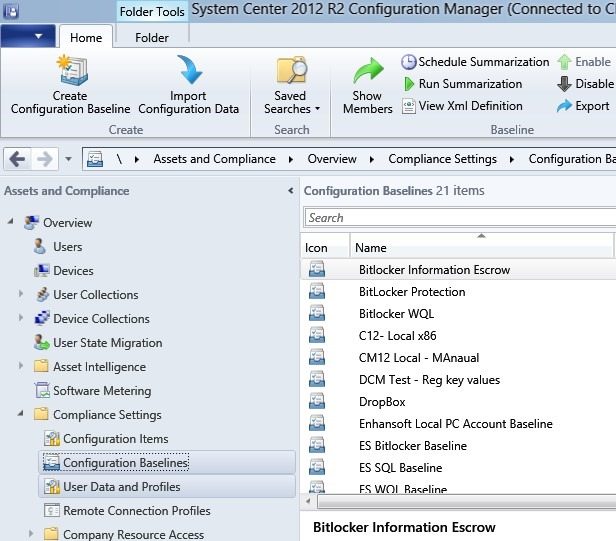The image size is (616, 541).
Task: Select DCM Test - Reg key values
Action: (x=429, y=380)
